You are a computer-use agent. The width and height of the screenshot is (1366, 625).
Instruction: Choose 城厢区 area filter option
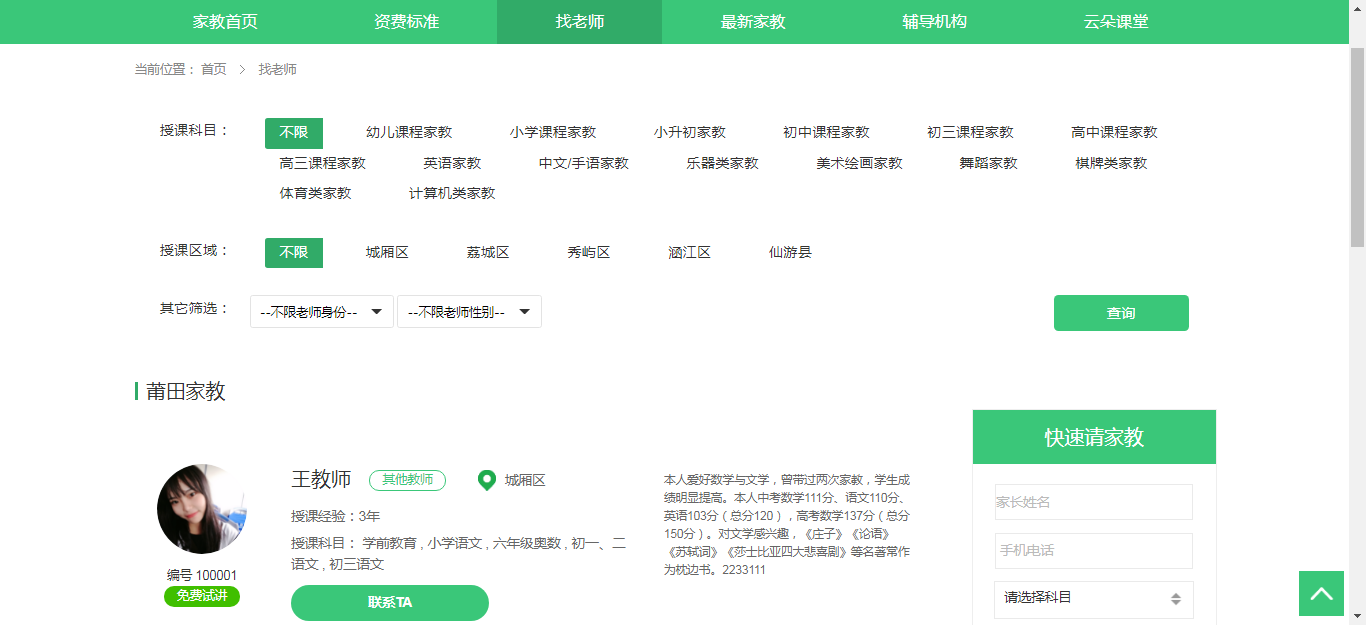tap(387, 253)
